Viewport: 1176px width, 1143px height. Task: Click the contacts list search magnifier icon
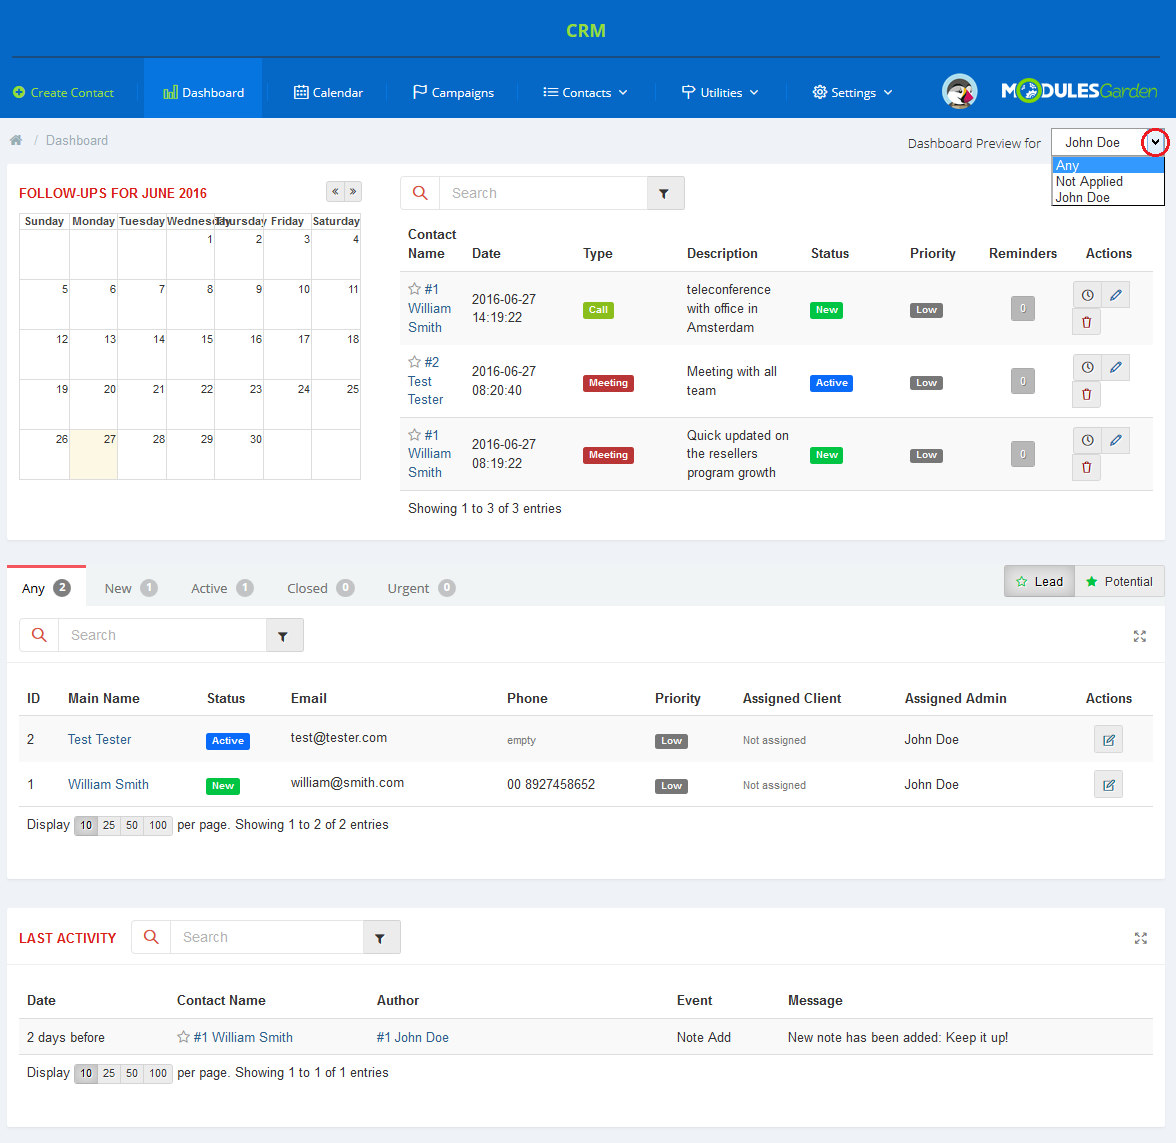coord(39,635)
